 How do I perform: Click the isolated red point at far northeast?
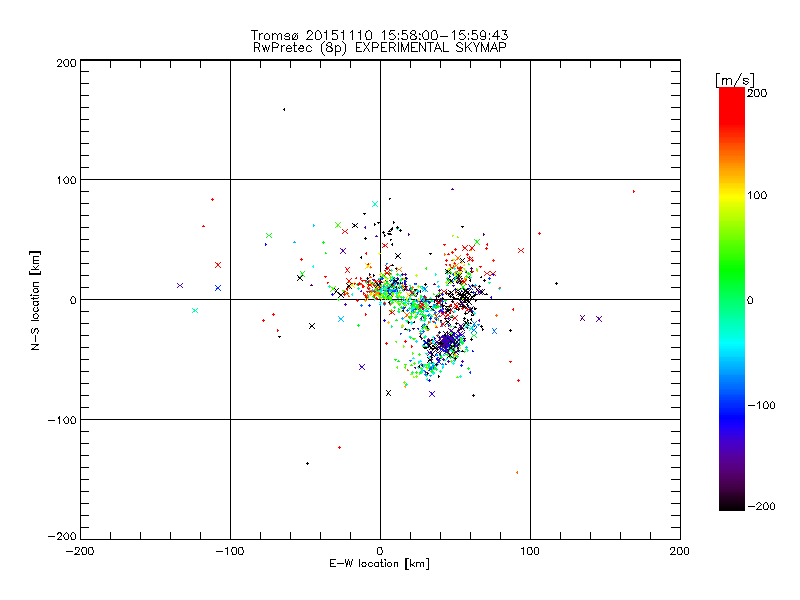634,192
